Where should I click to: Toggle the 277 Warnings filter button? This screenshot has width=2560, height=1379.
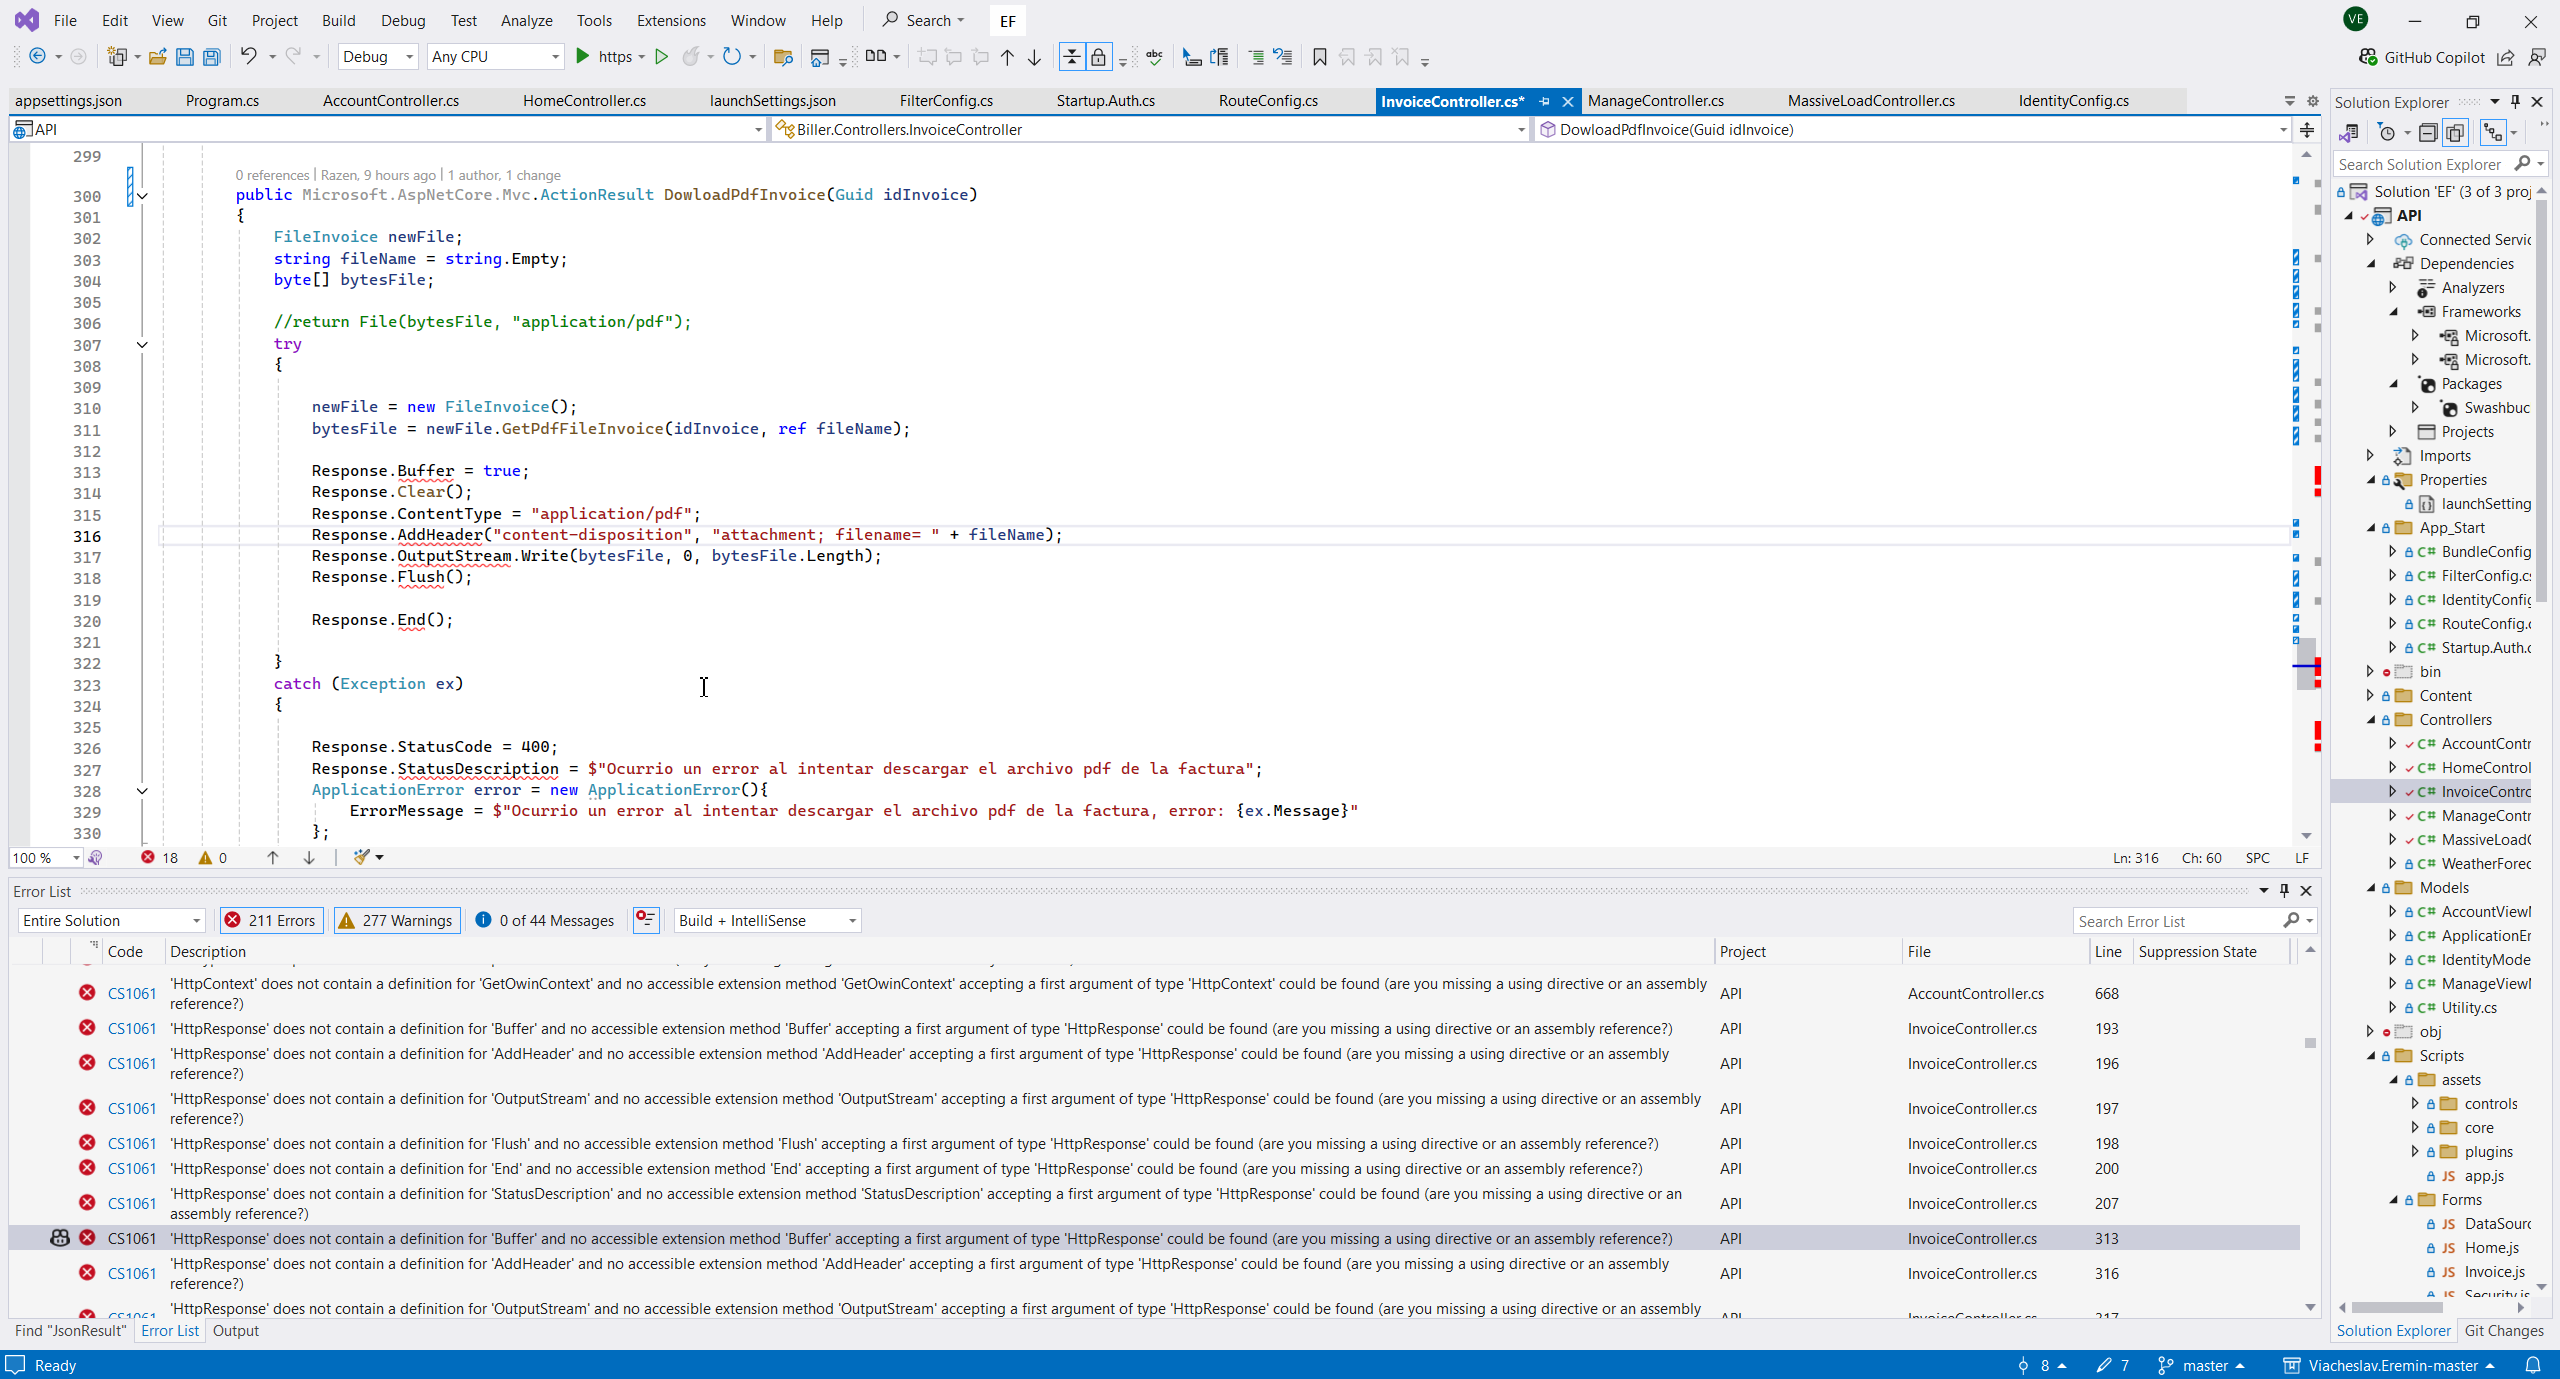point(396,920)
